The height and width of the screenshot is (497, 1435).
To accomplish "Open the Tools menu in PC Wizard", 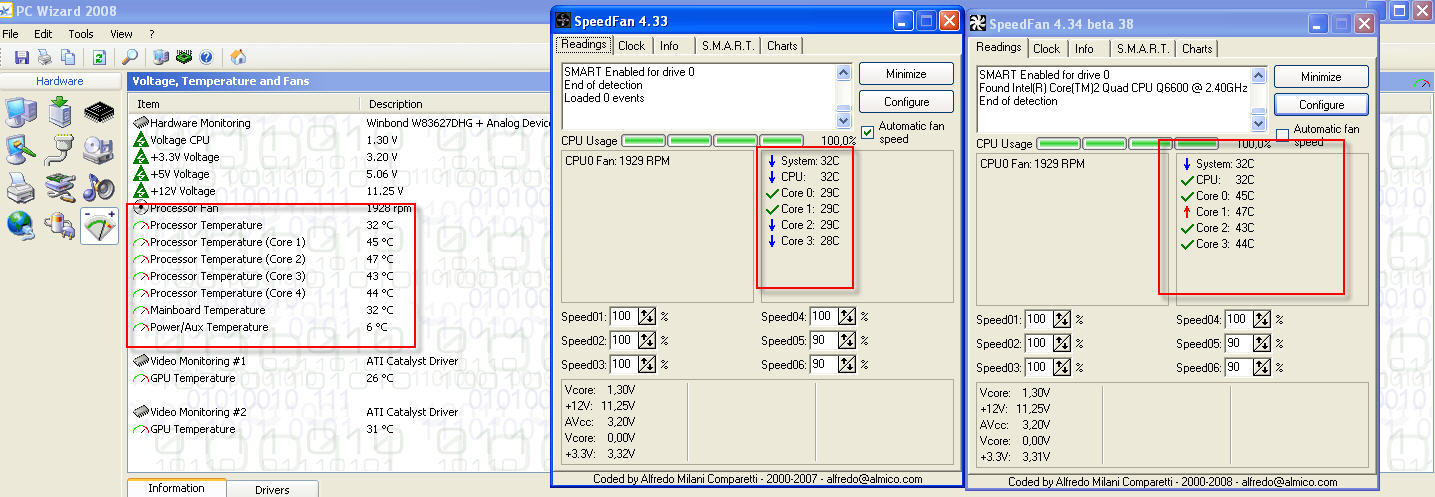I will click(x=81, y=34).
